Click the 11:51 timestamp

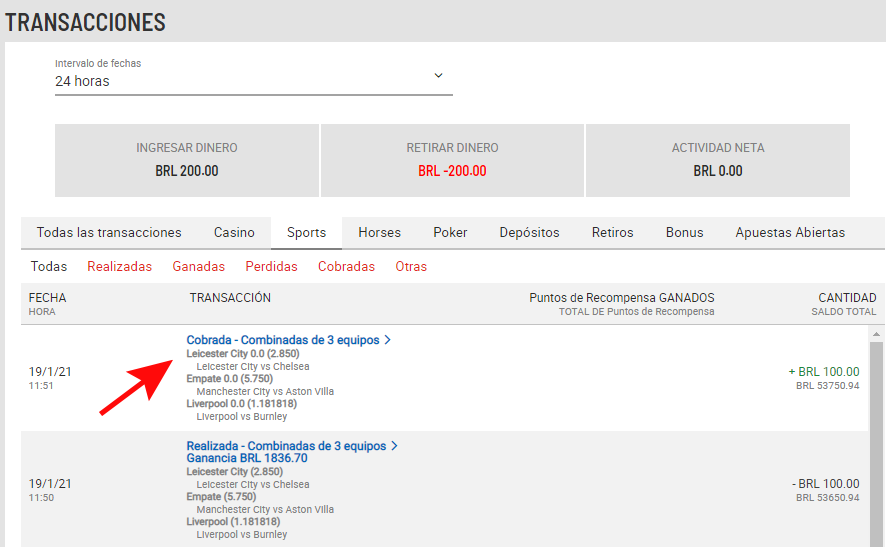pyautogui.click(x=41, y=386)
